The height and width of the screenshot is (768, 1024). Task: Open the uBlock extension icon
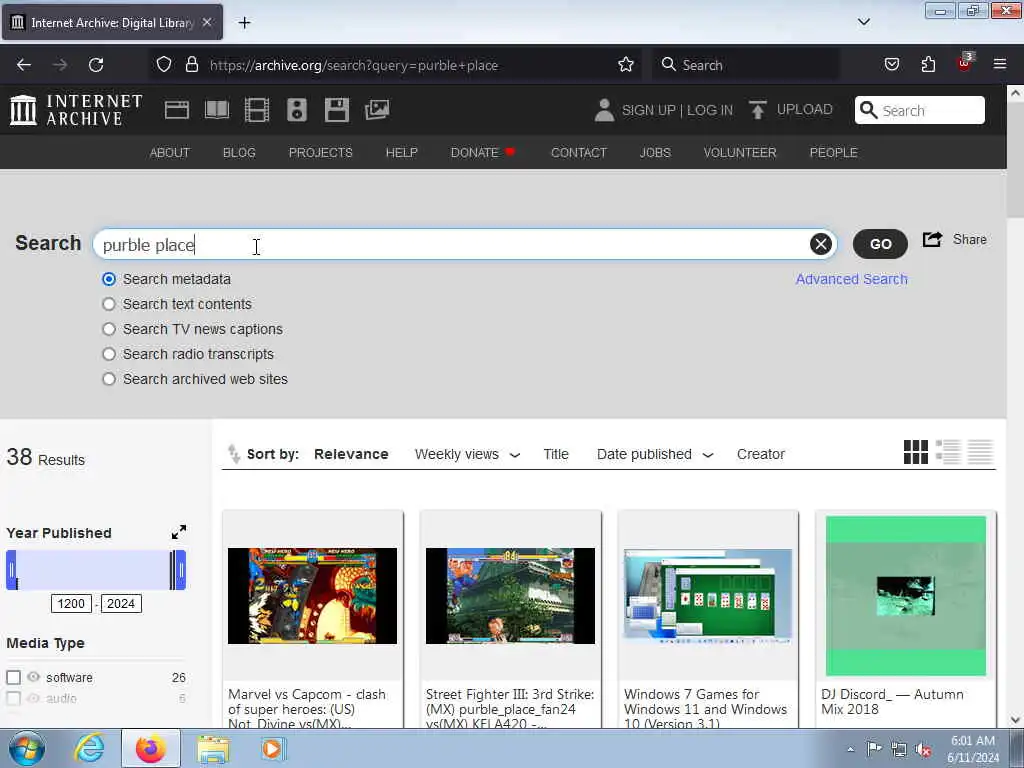965,63
